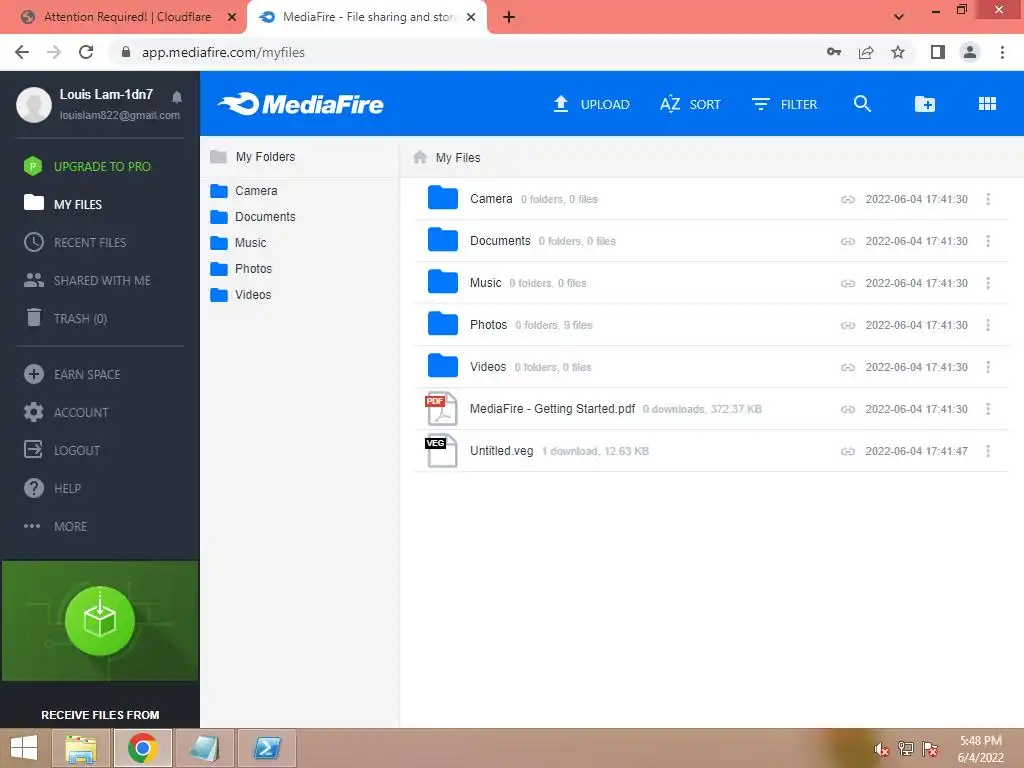The height and width of the screenshot is (768, 1024).
Task: Click the green box download promo icon
Action: (x=100, y=620)
